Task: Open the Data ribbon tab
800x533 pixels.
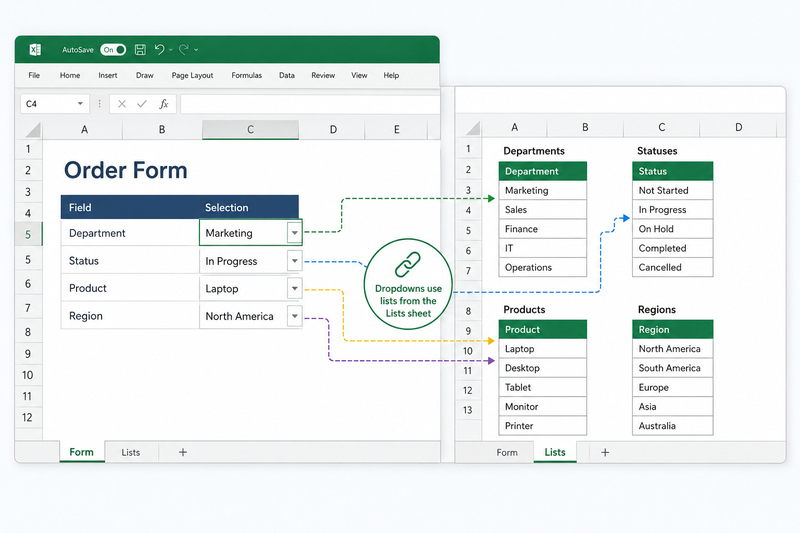Action: click(287, 75)
